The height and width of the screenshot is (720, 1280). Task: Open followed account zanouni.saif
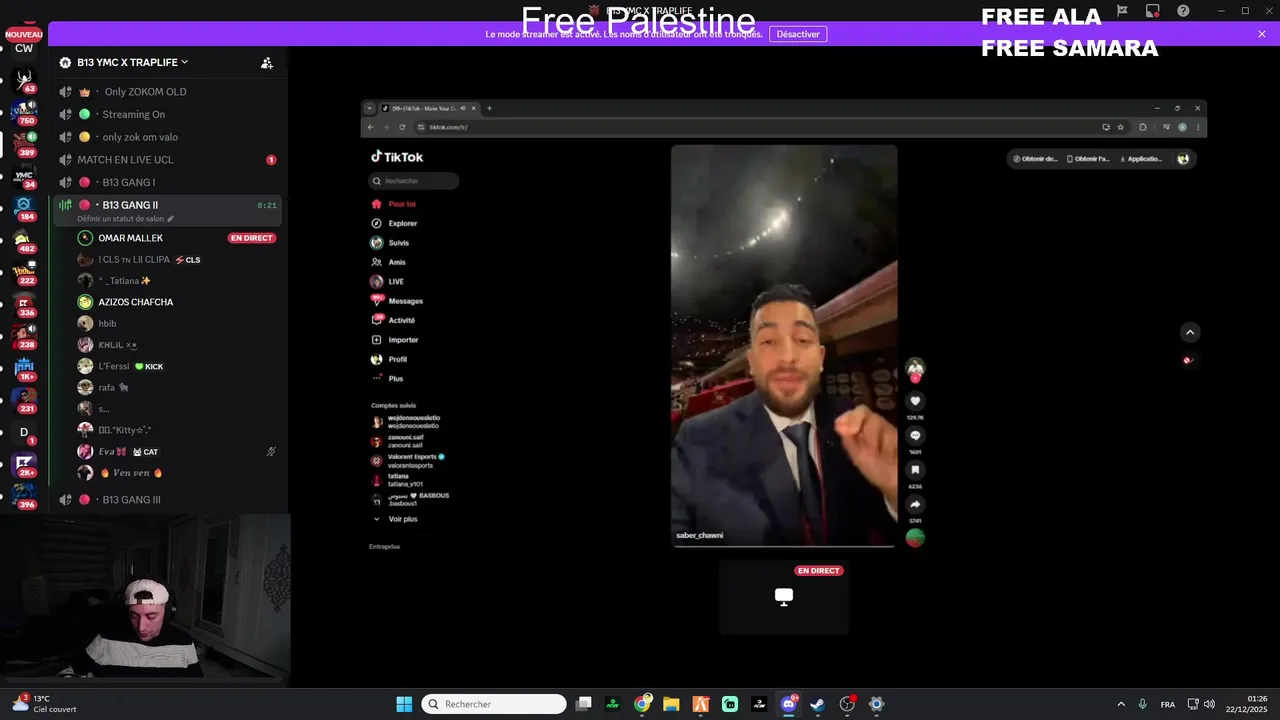(x=398, y=441)
